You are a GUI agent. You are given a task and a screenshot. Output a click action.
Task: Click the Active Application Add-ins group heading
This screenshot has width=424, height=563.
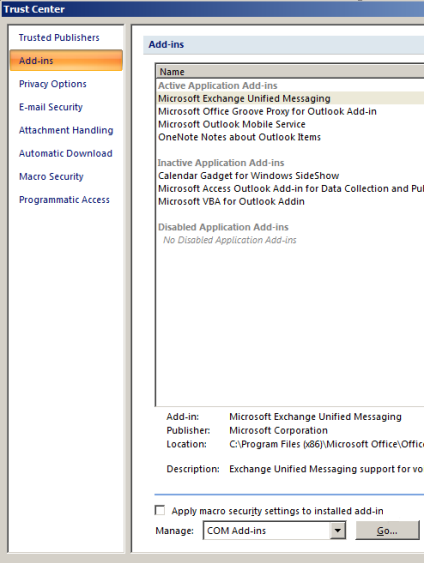point(218,85)
